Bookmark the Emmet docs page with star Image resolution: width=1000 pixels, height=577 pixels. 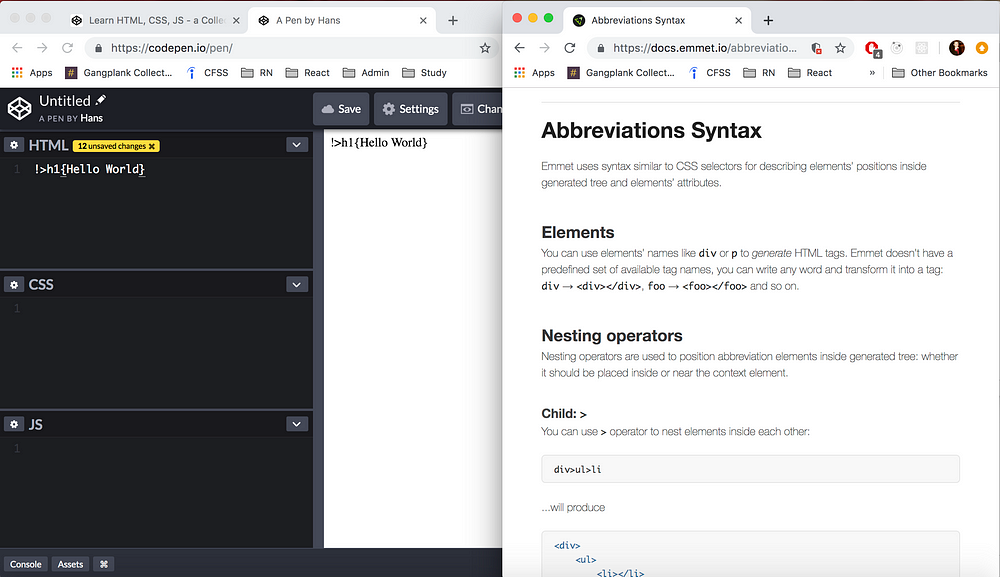(x=840, y=48)
